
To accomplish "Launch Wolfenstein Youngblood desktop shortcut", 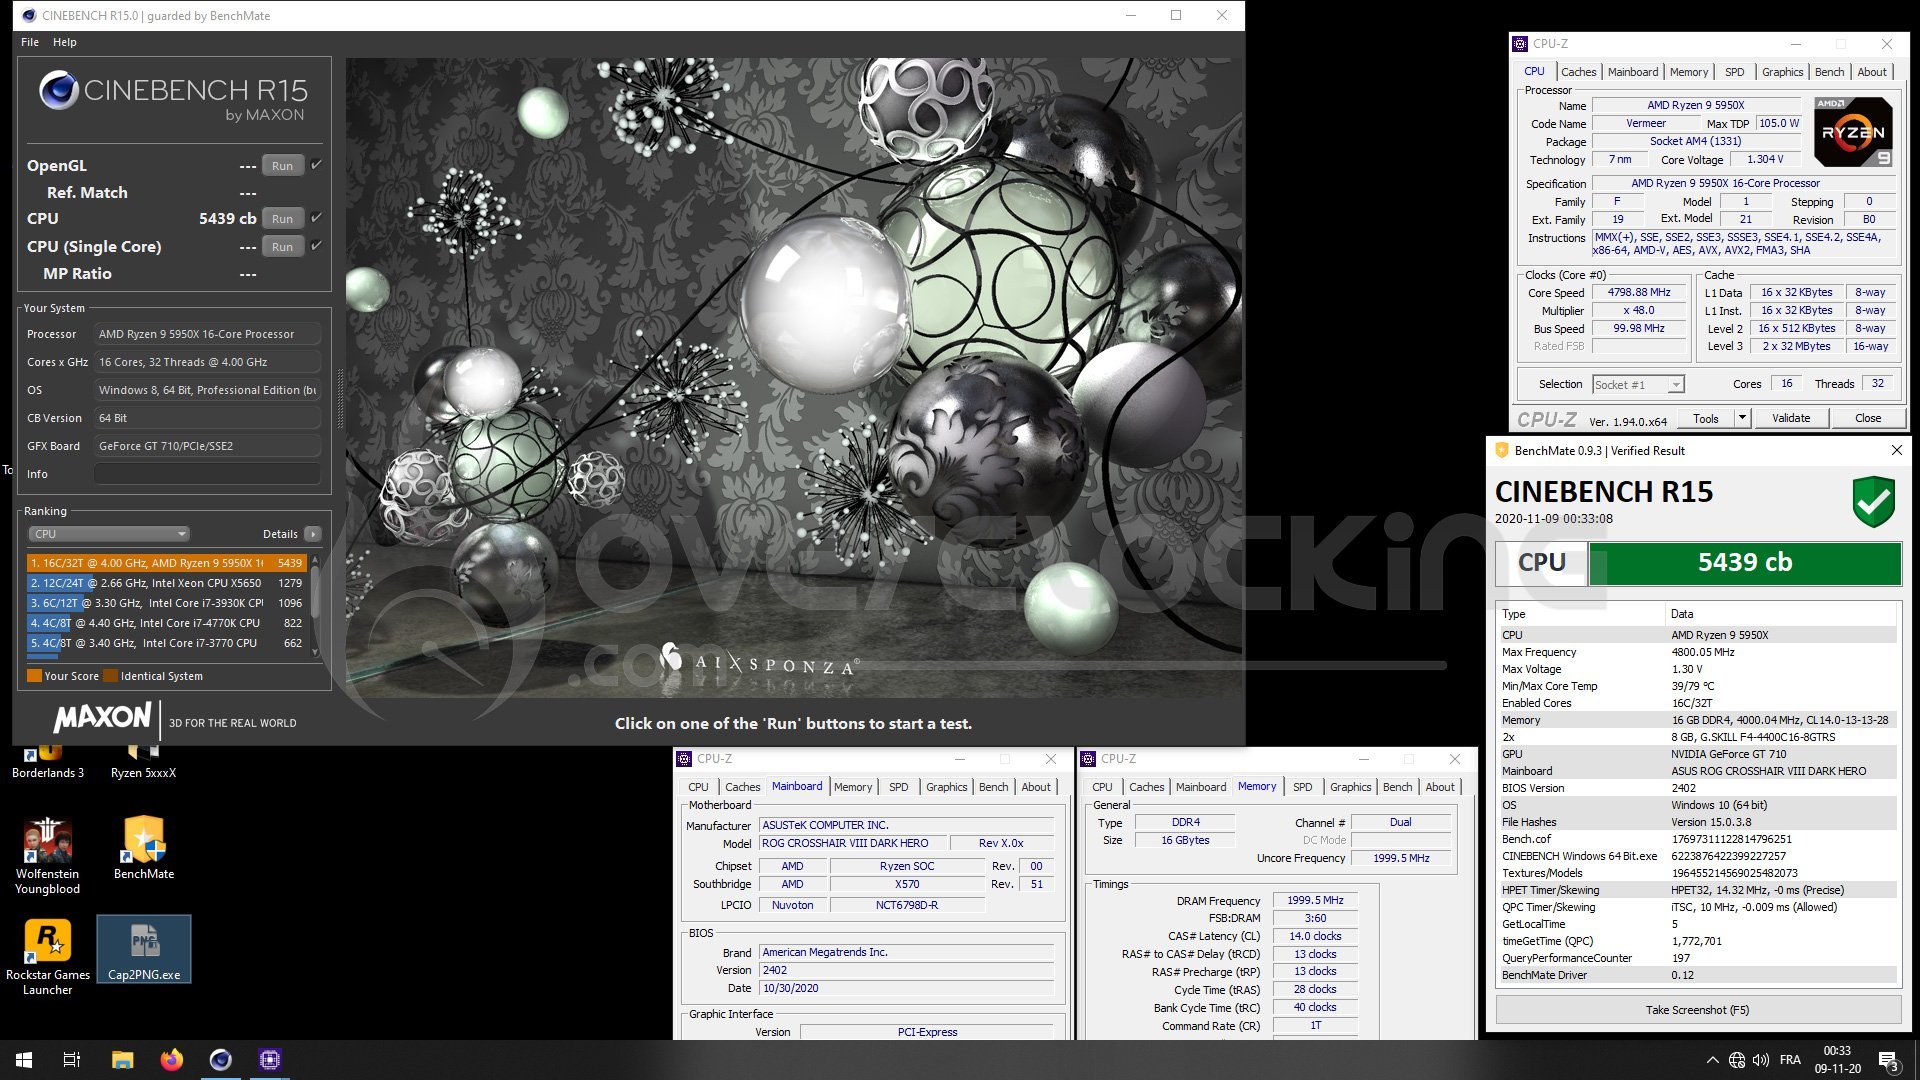I will pos(47,856).
